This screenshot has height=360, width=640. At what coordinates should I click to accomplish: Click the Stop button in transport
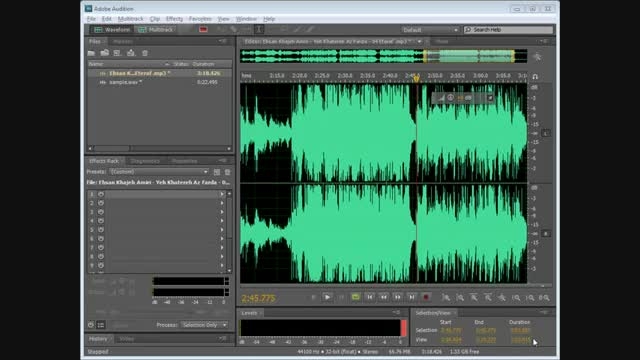click(313, 297)
